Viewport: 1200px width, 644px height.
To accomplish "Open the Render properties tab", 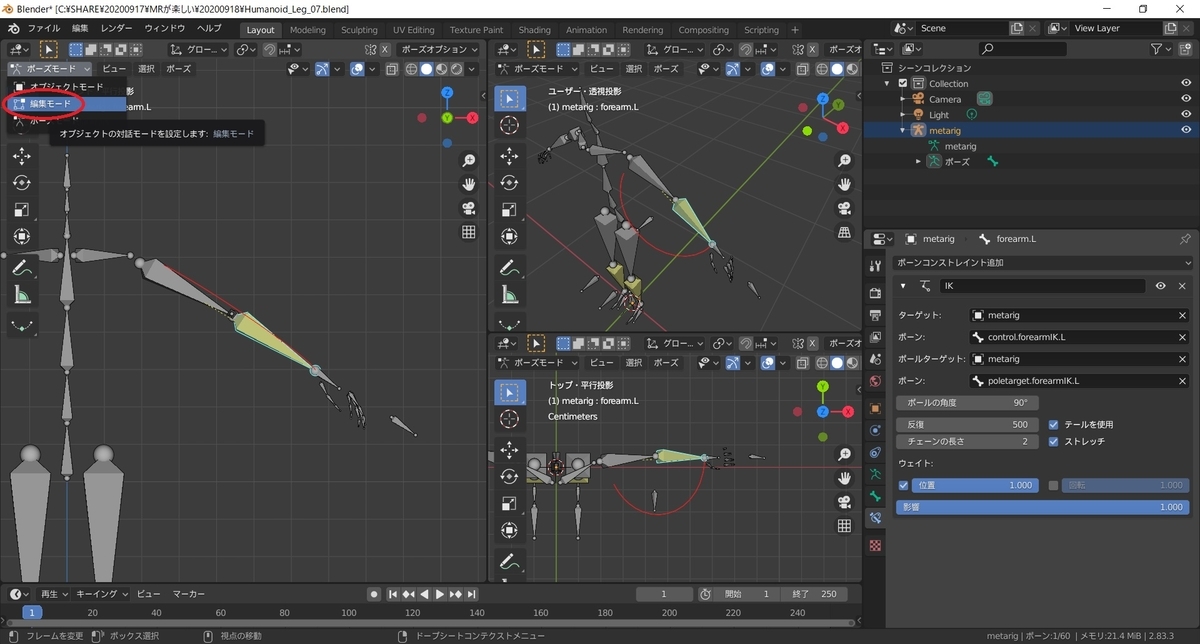I will coord(876,293).
